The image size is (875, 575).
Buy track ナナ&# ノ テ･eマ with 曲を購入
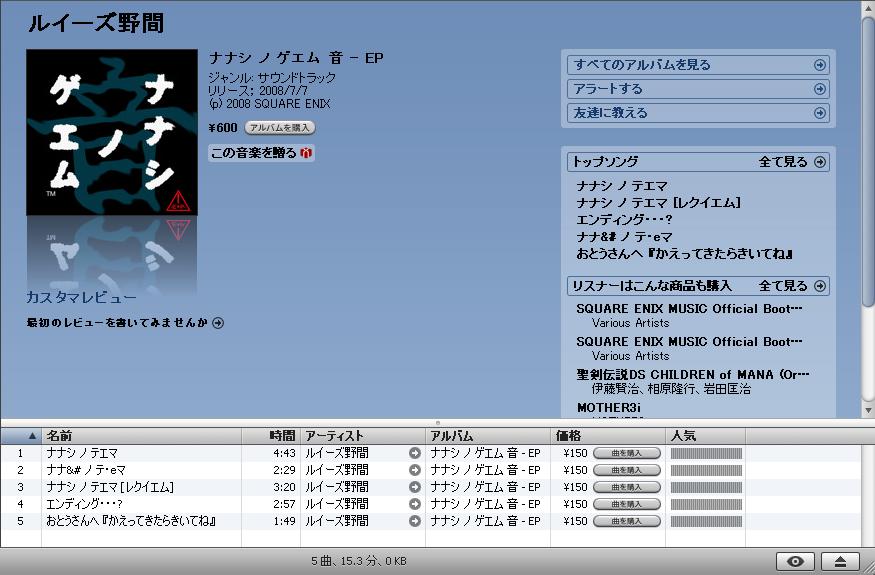627,470
